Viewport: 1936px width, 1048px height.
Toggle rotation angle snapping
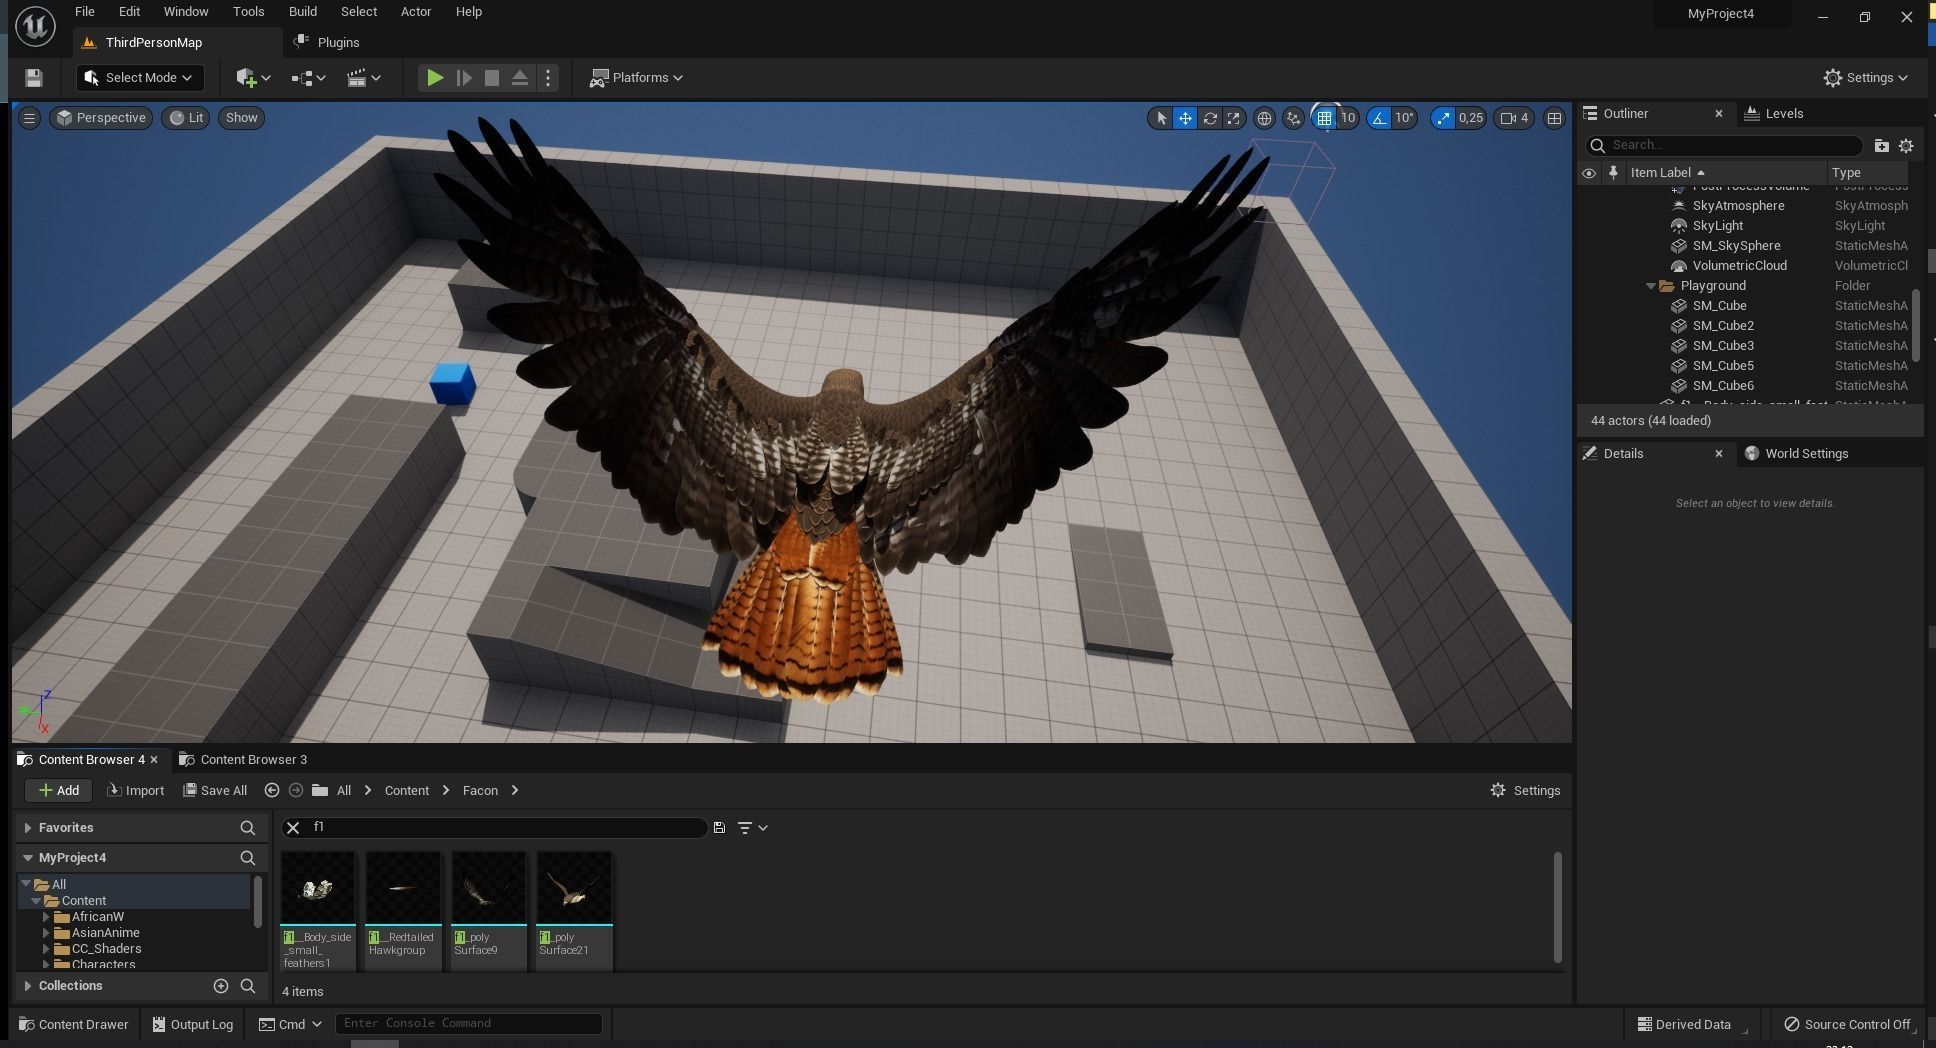(1380, 118)
